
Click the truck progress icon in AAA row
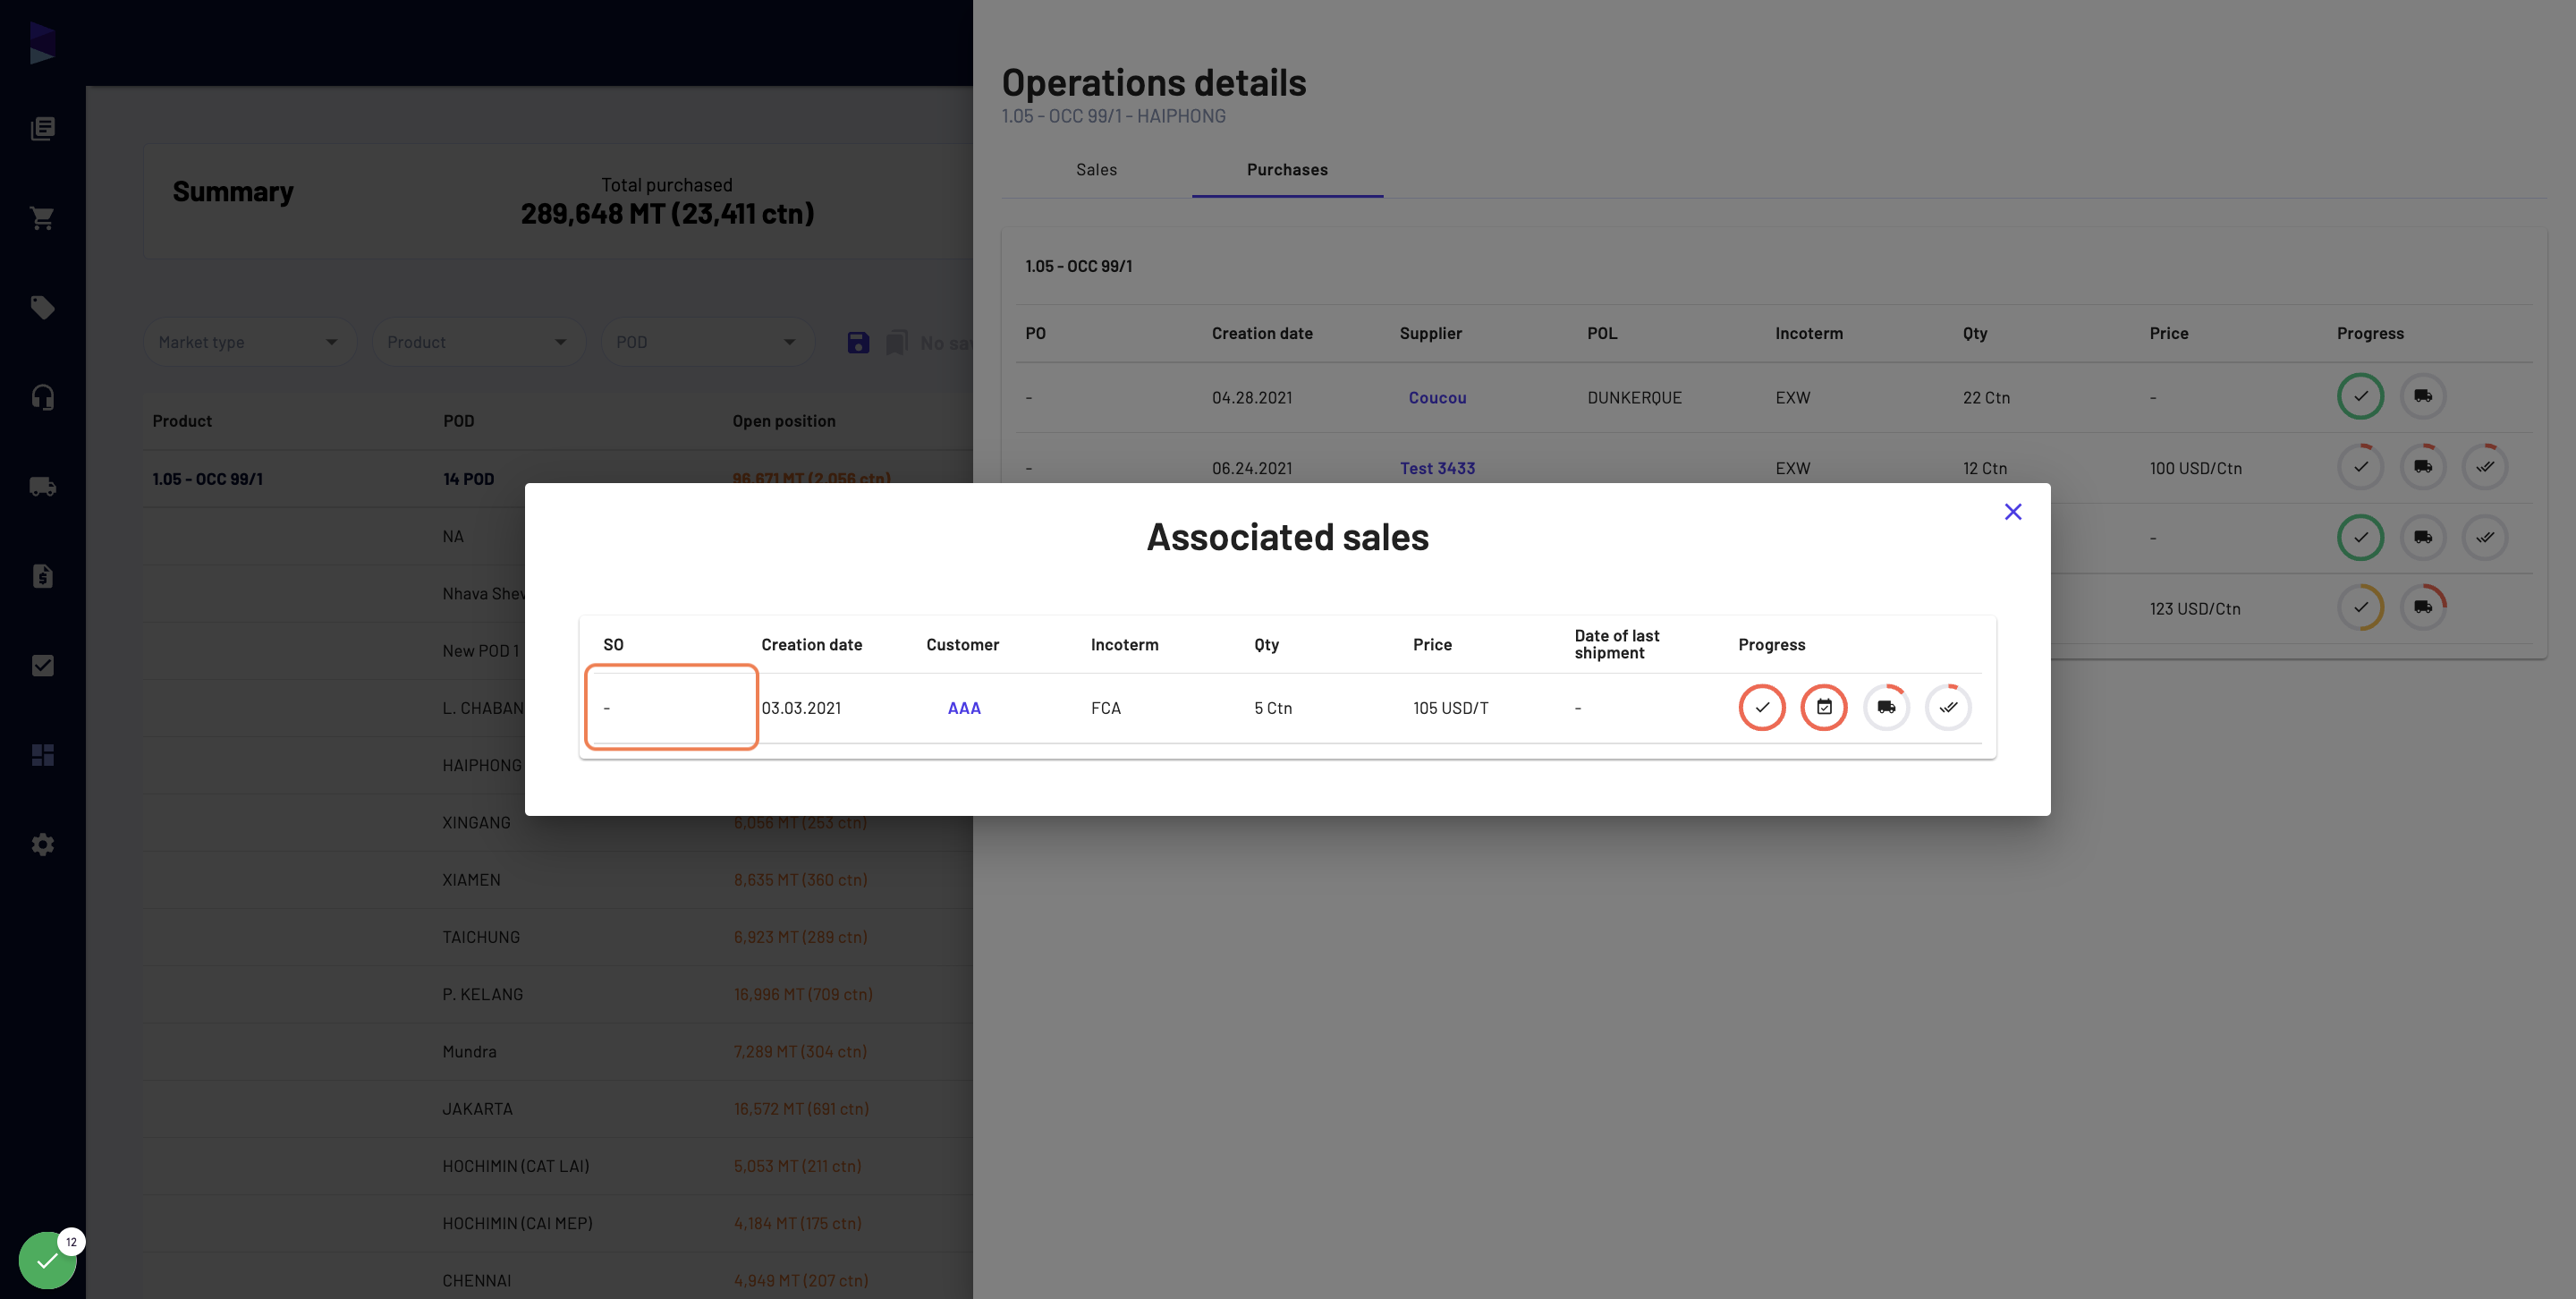pos(1886,707)
